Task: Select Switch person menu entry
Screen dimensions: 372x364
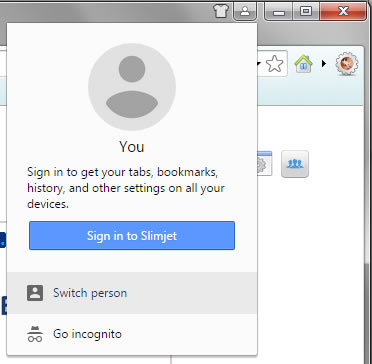Action: click(132, 293)
